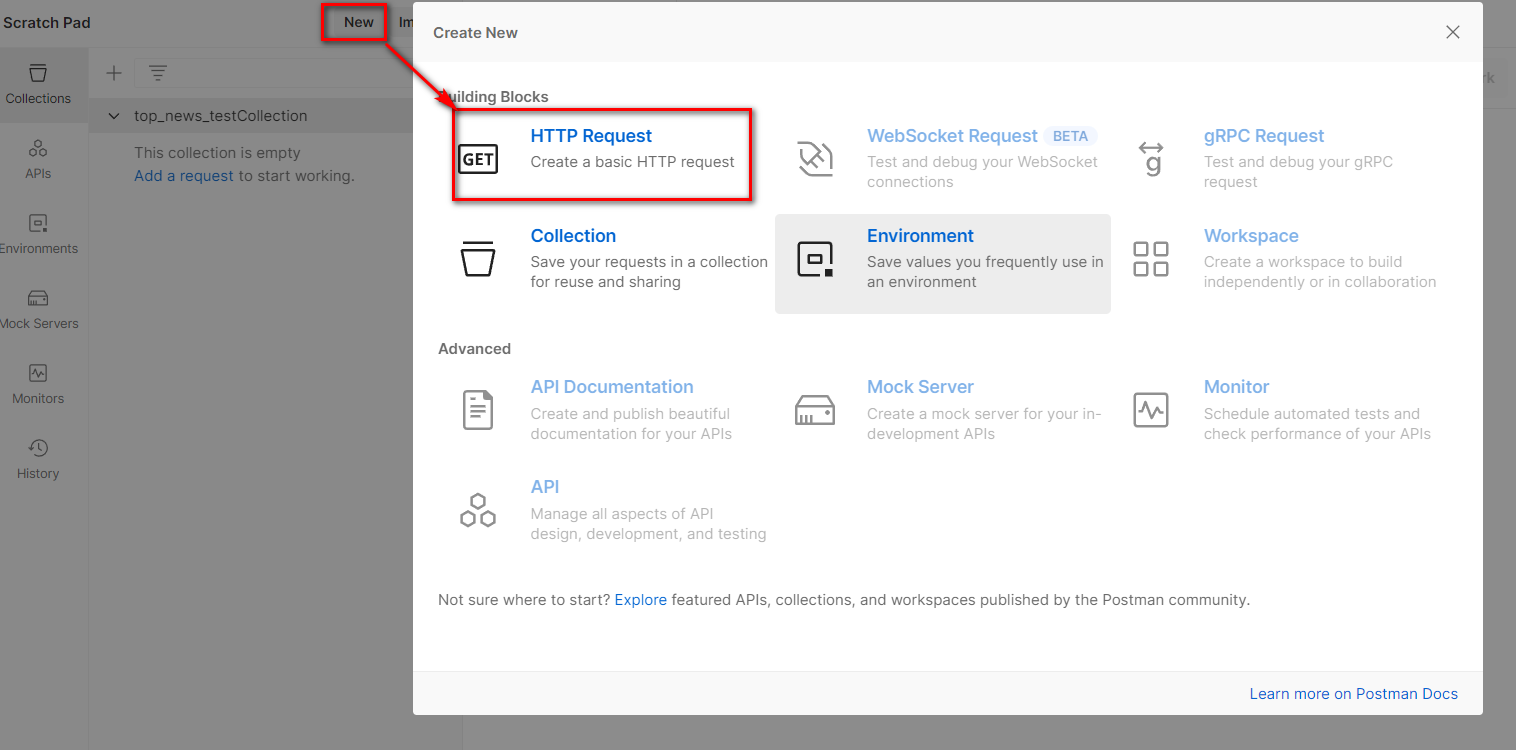
Task: Open the History sidebar tab
Action: (38, 459)
